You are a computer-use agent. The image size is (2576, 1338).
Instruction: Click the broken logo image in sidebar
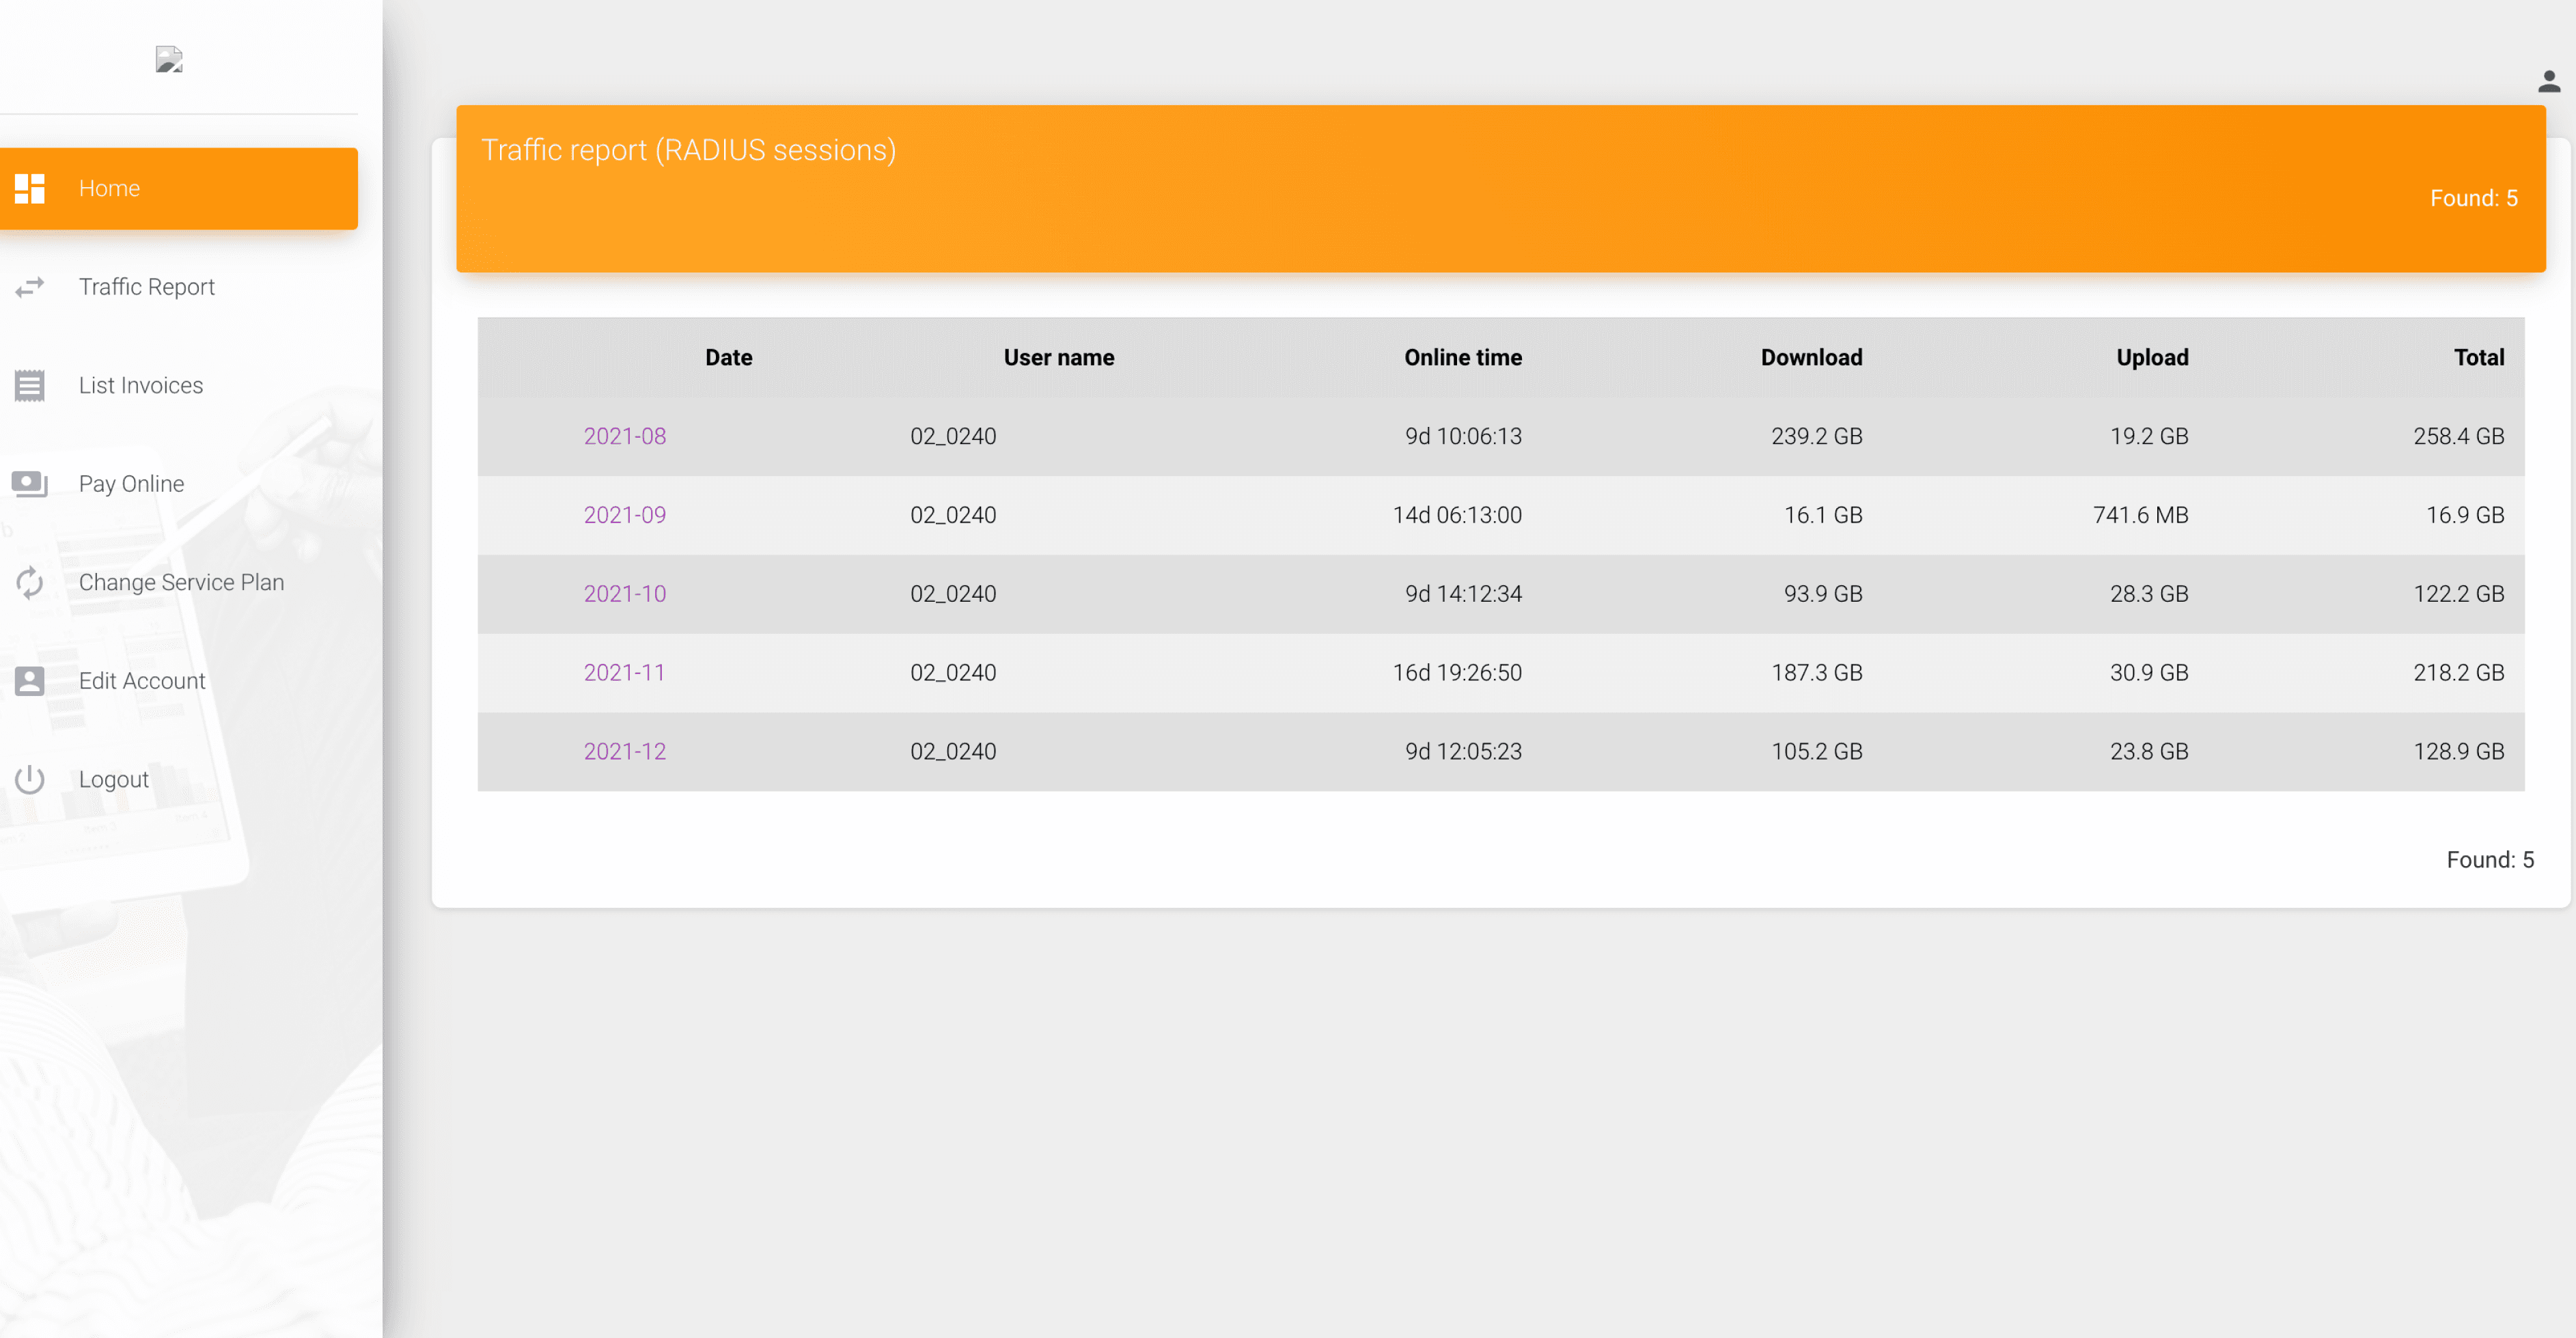click(x=169, y=60)
